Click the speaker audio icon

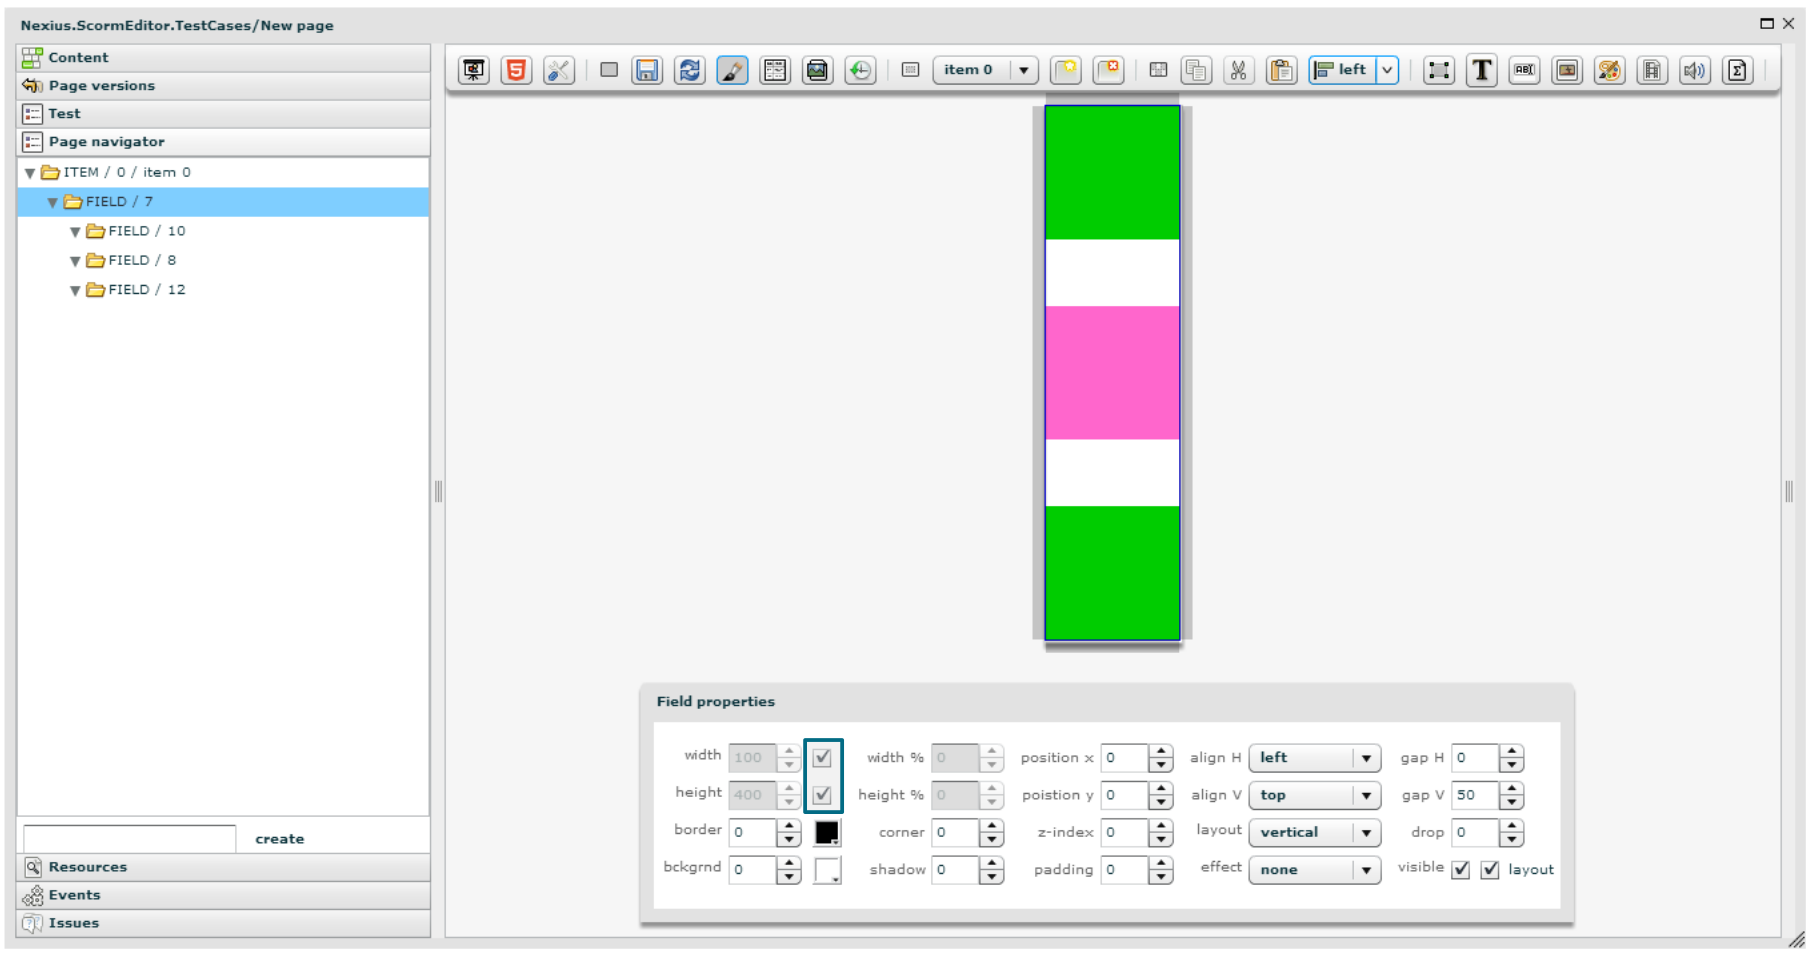(1694, 70)
